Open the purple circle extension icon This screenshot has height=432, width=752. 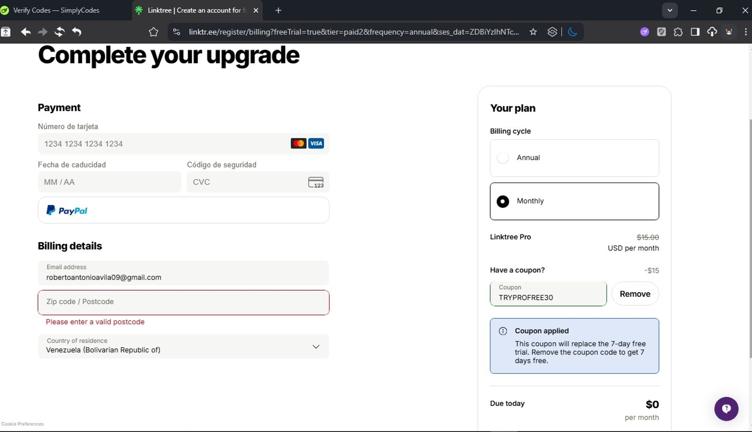[x=645, y=32]
